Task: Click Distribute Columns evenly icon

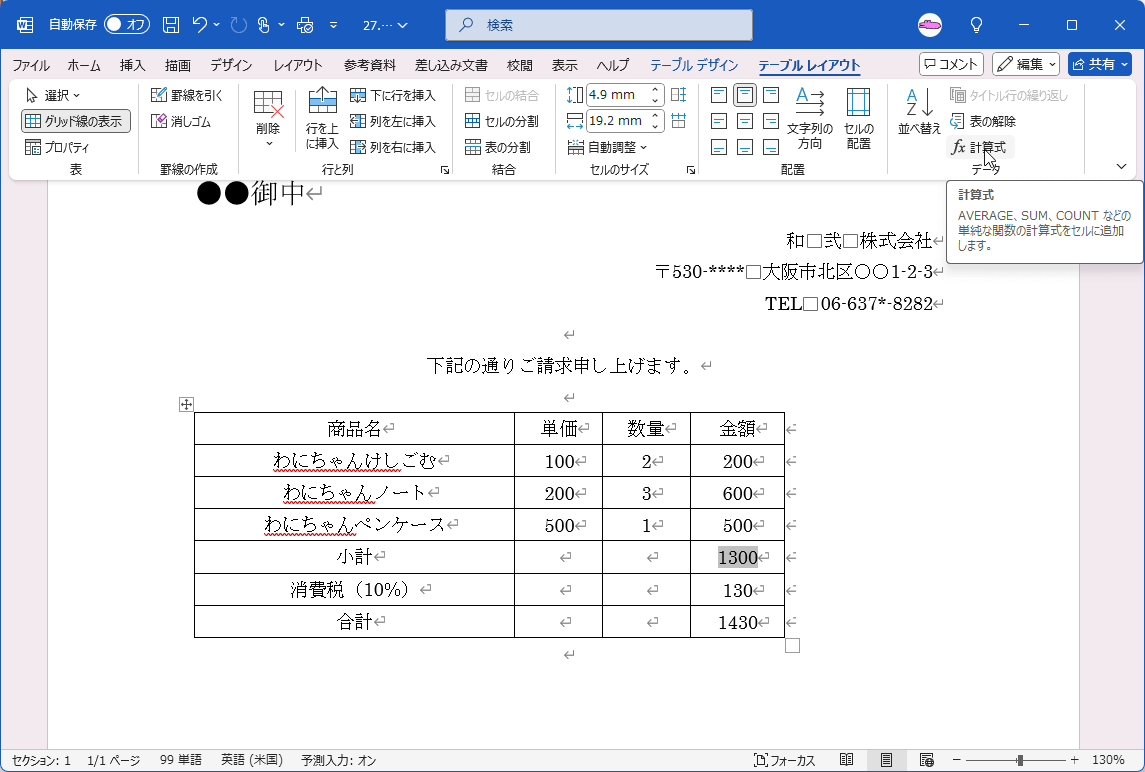Action: coord(678,121)
